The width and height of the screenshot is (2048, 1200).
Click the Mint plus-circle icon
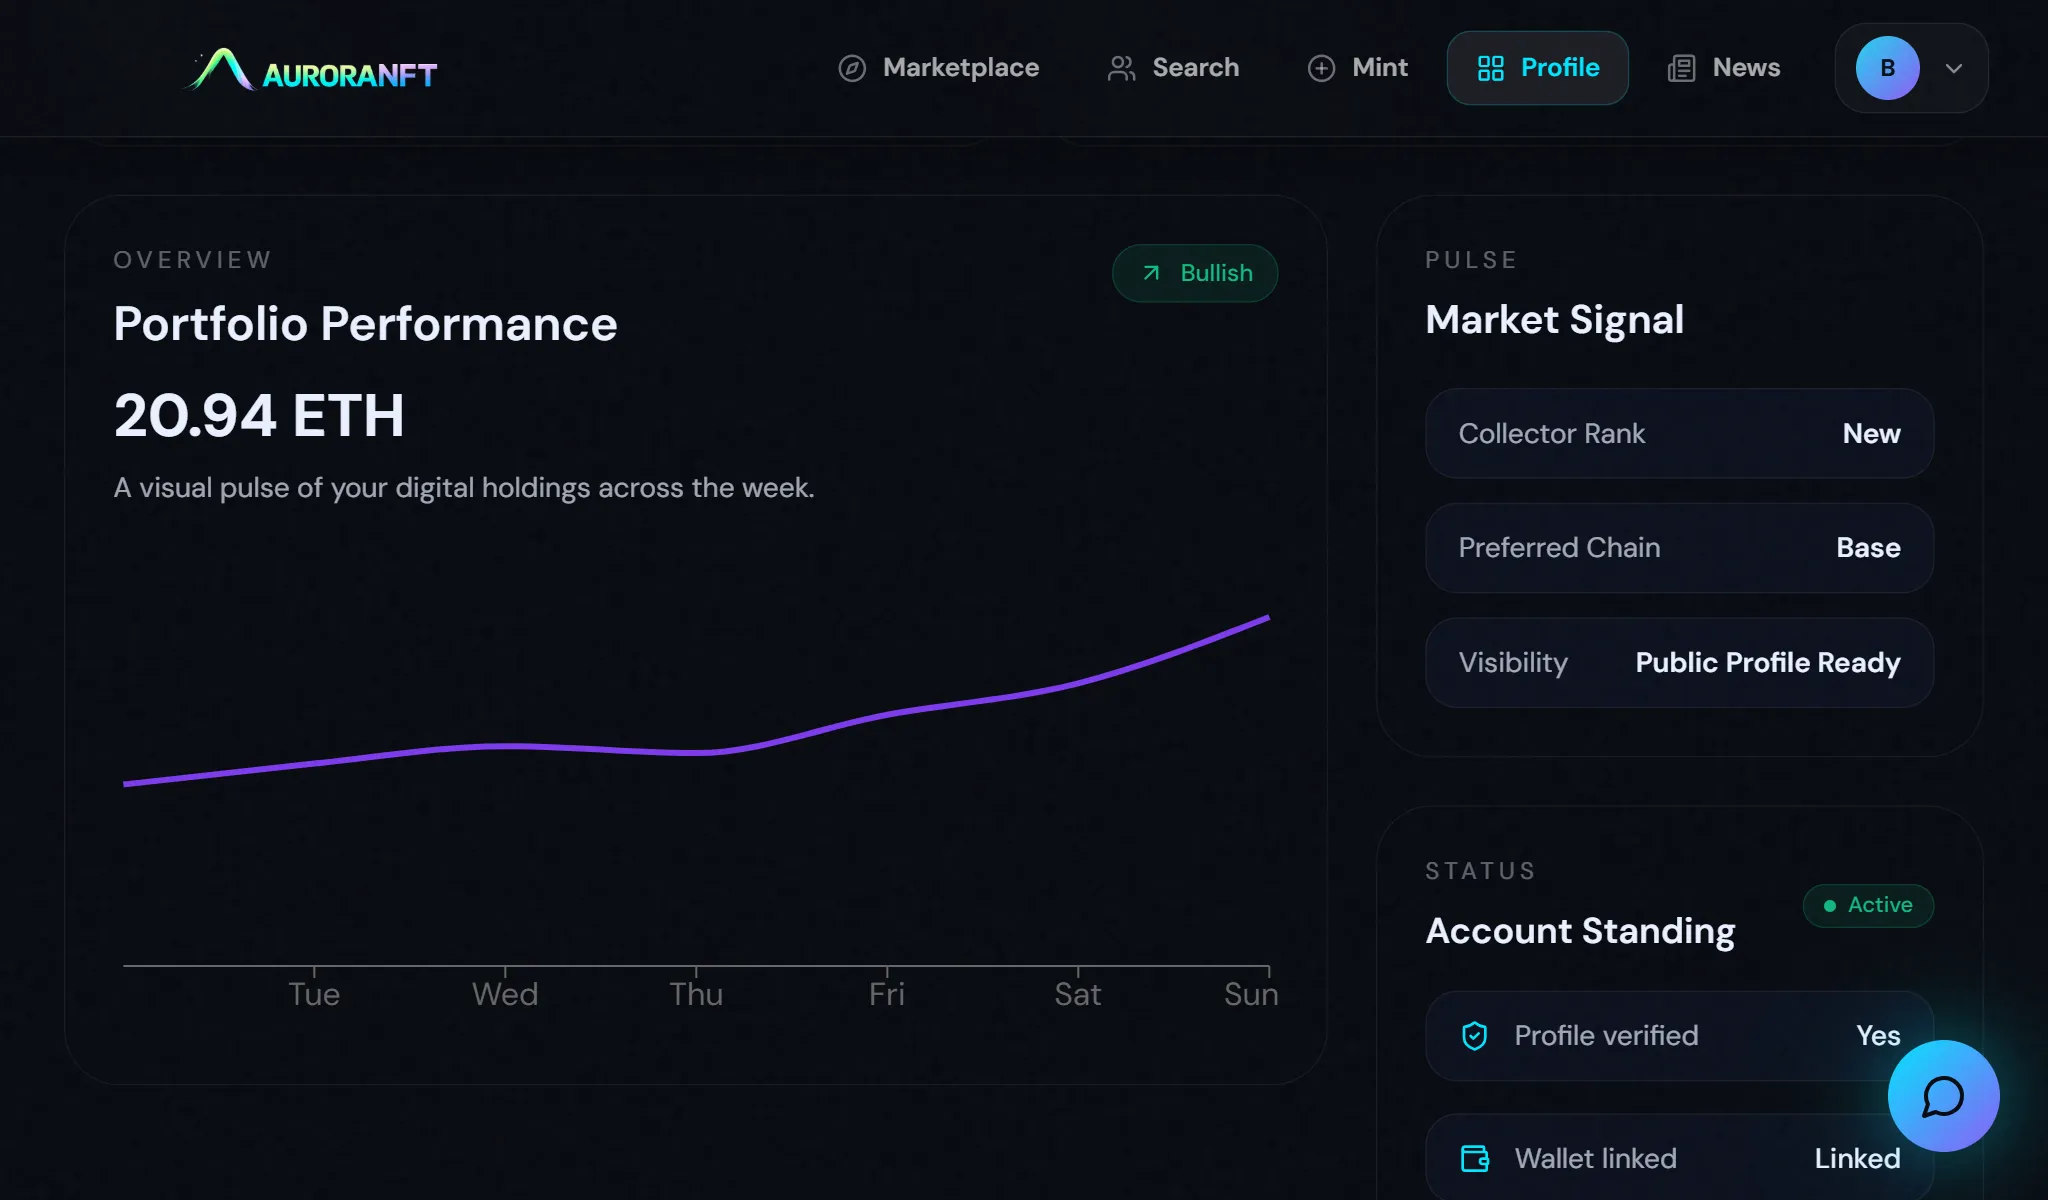(x=1321, y=68)
